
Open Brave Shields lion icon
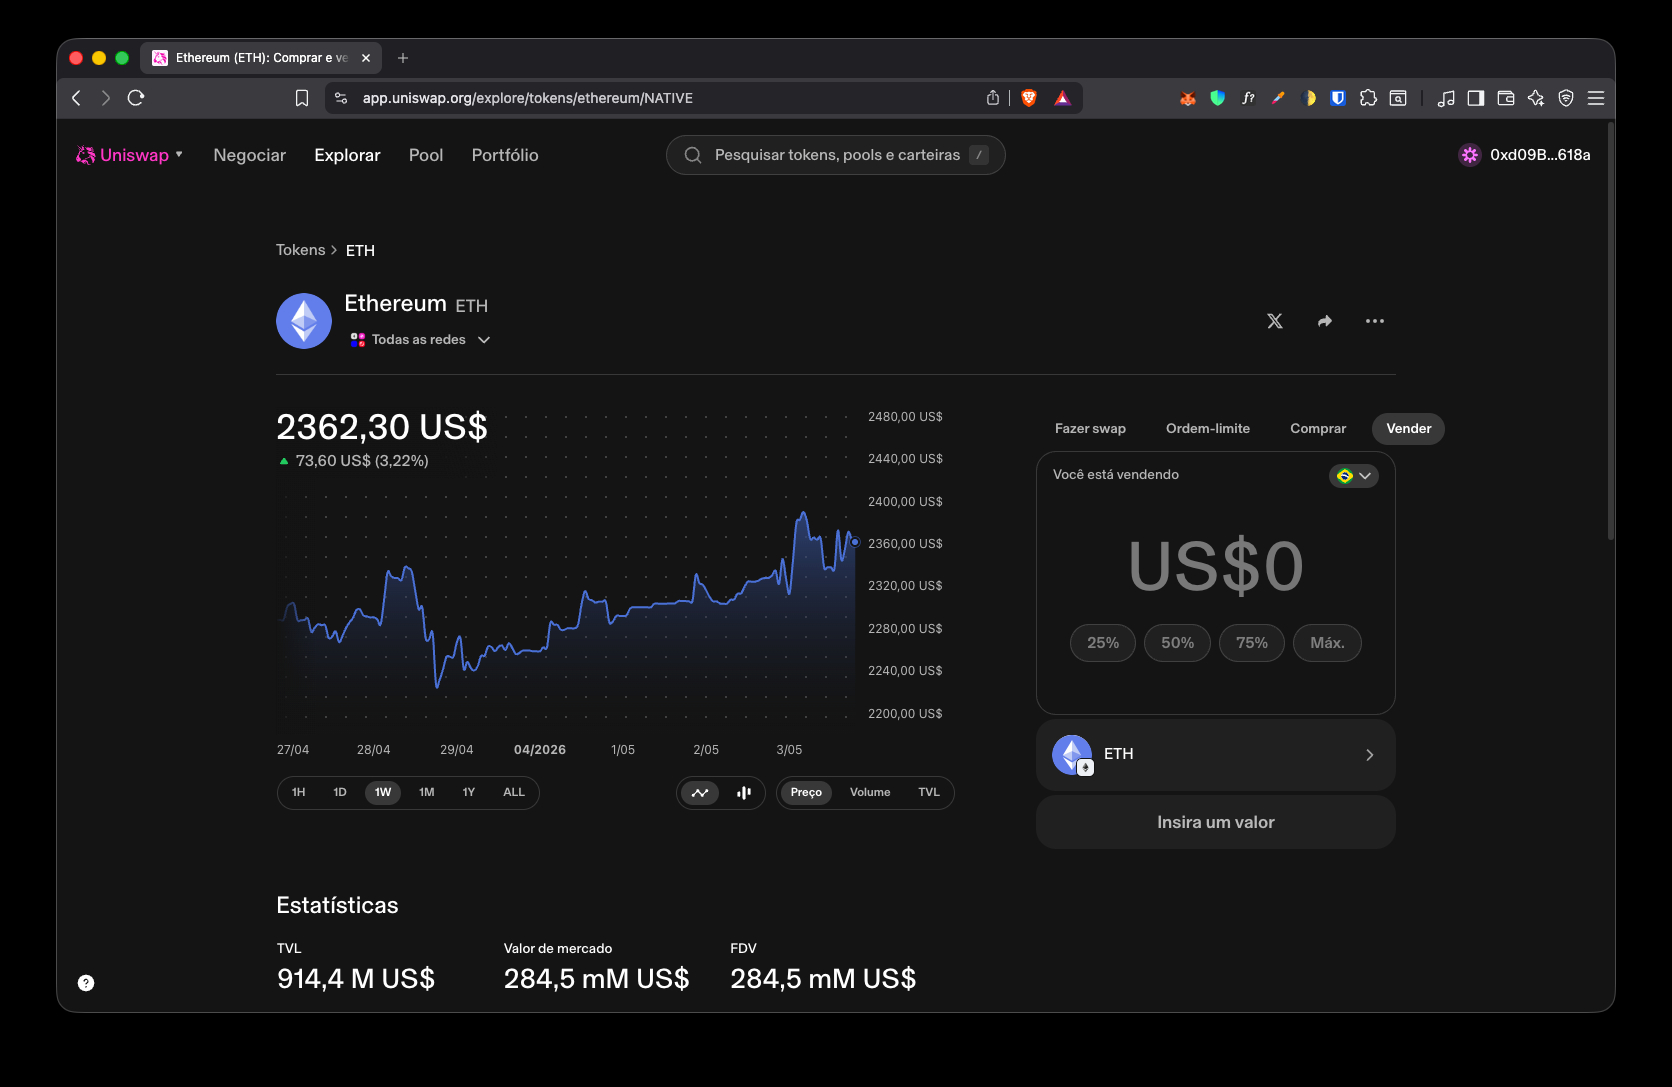pos(1029,98)
